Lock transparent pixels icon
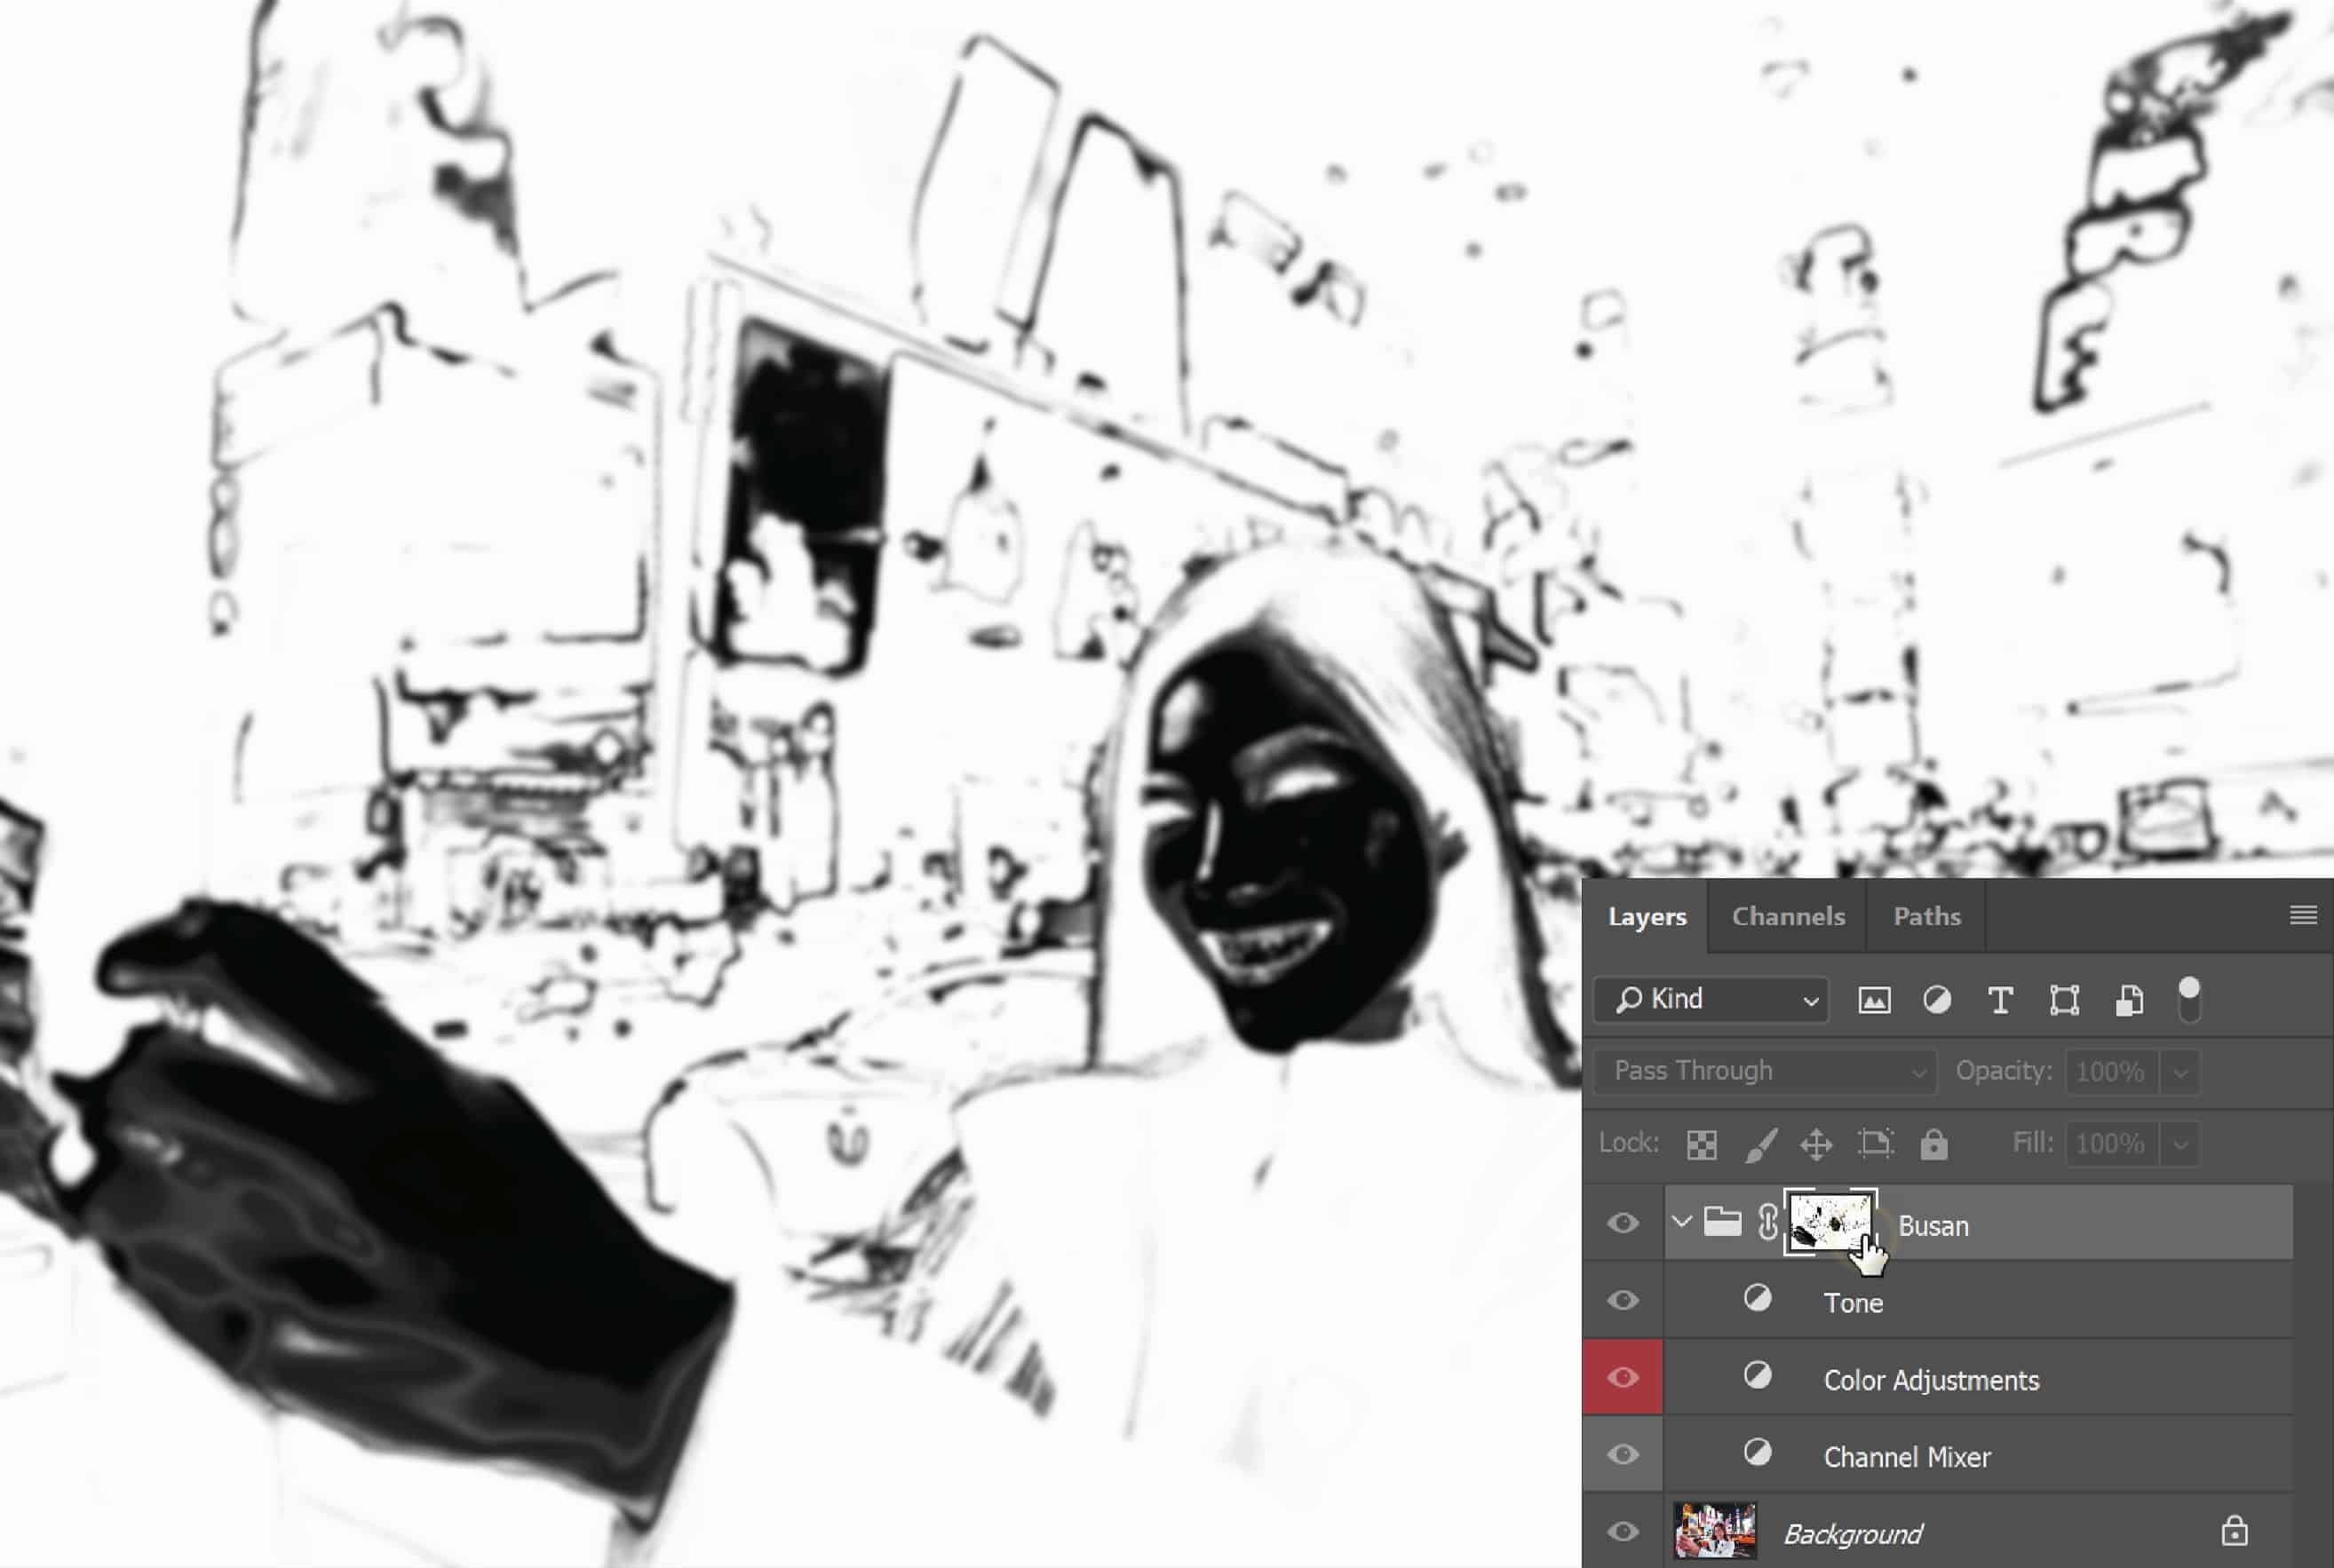2334x1568 pixels. pos(1701,1144)
